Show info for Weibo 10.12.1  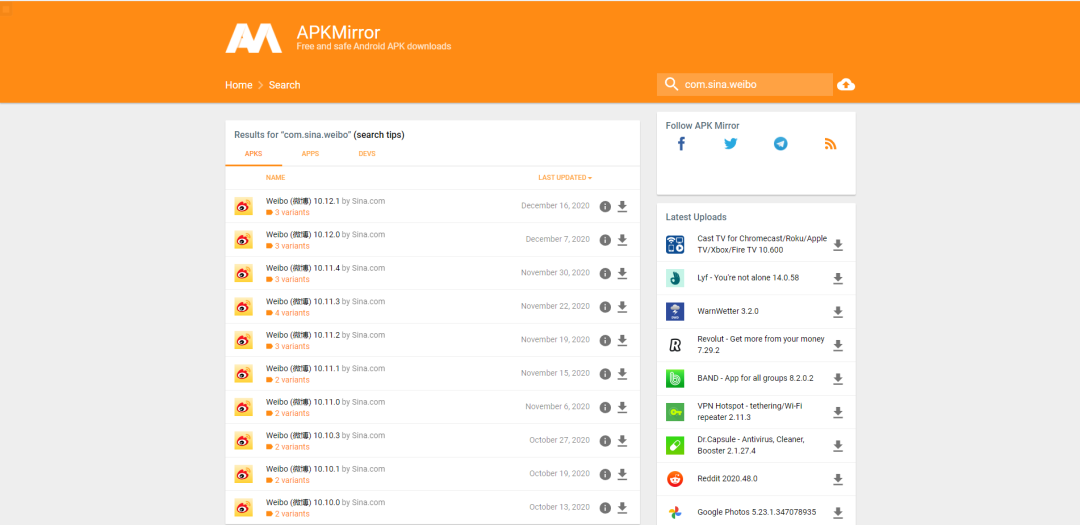click(x=605, y=206)
